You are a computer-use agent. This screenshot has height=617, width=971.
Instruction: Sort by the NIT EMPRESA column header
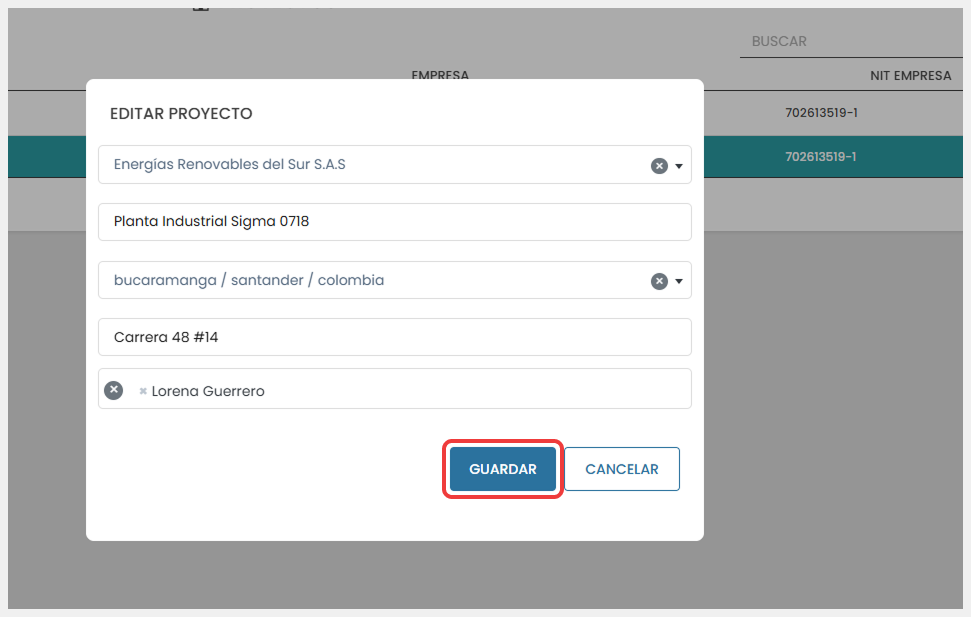910,76
